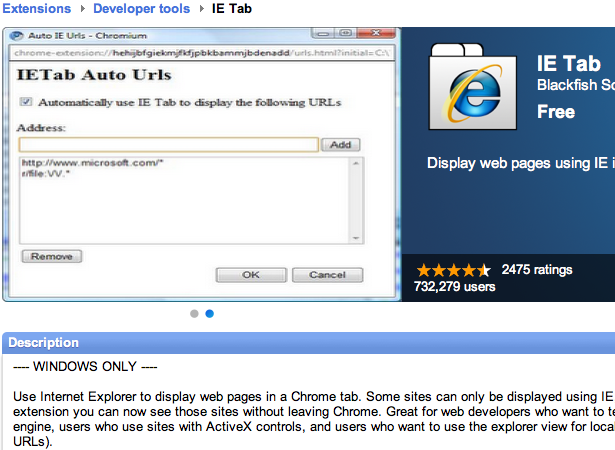Click the IETab Auto Urls heading

pyautogui.click(x=94, y=75)
